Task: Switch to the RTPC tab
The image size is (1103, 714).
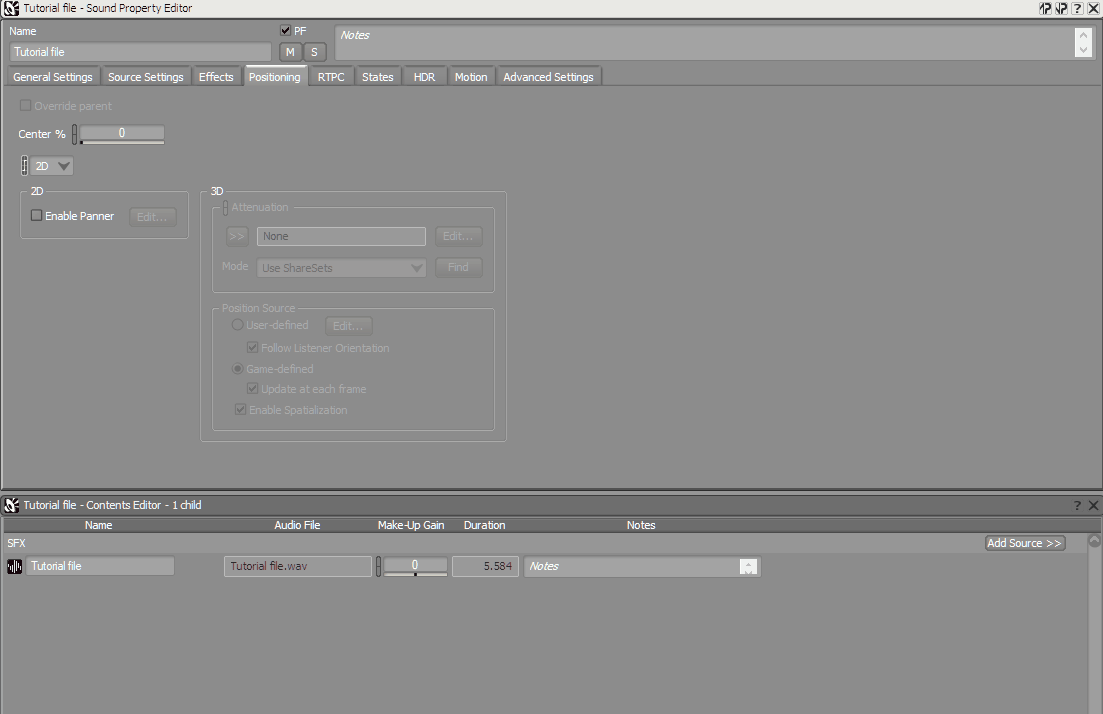Action: (x=330, y=76)
